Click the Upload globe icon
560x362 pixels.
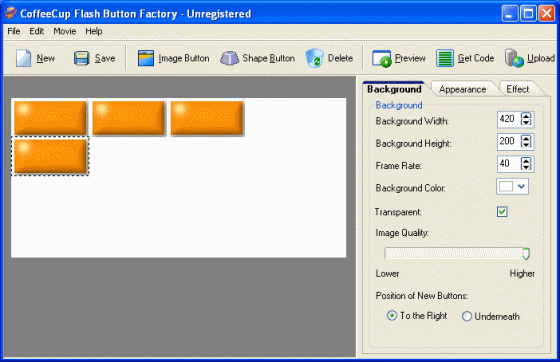(x=514, y=58)
